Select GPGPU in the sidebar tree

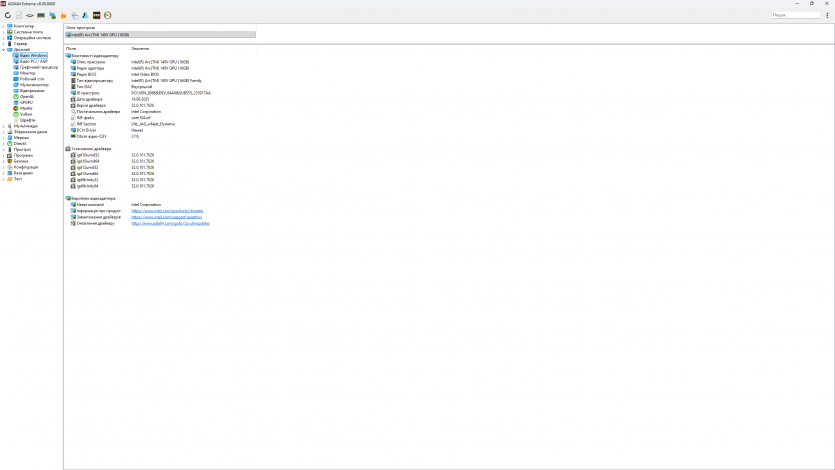[27, 102]
